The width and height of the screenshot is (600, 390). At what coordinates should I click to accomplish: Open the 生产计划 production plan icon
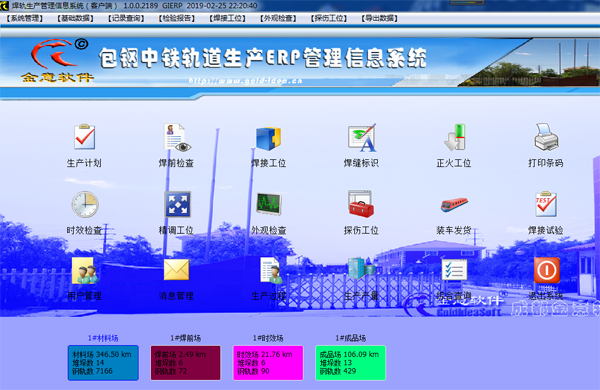[85, 137]
